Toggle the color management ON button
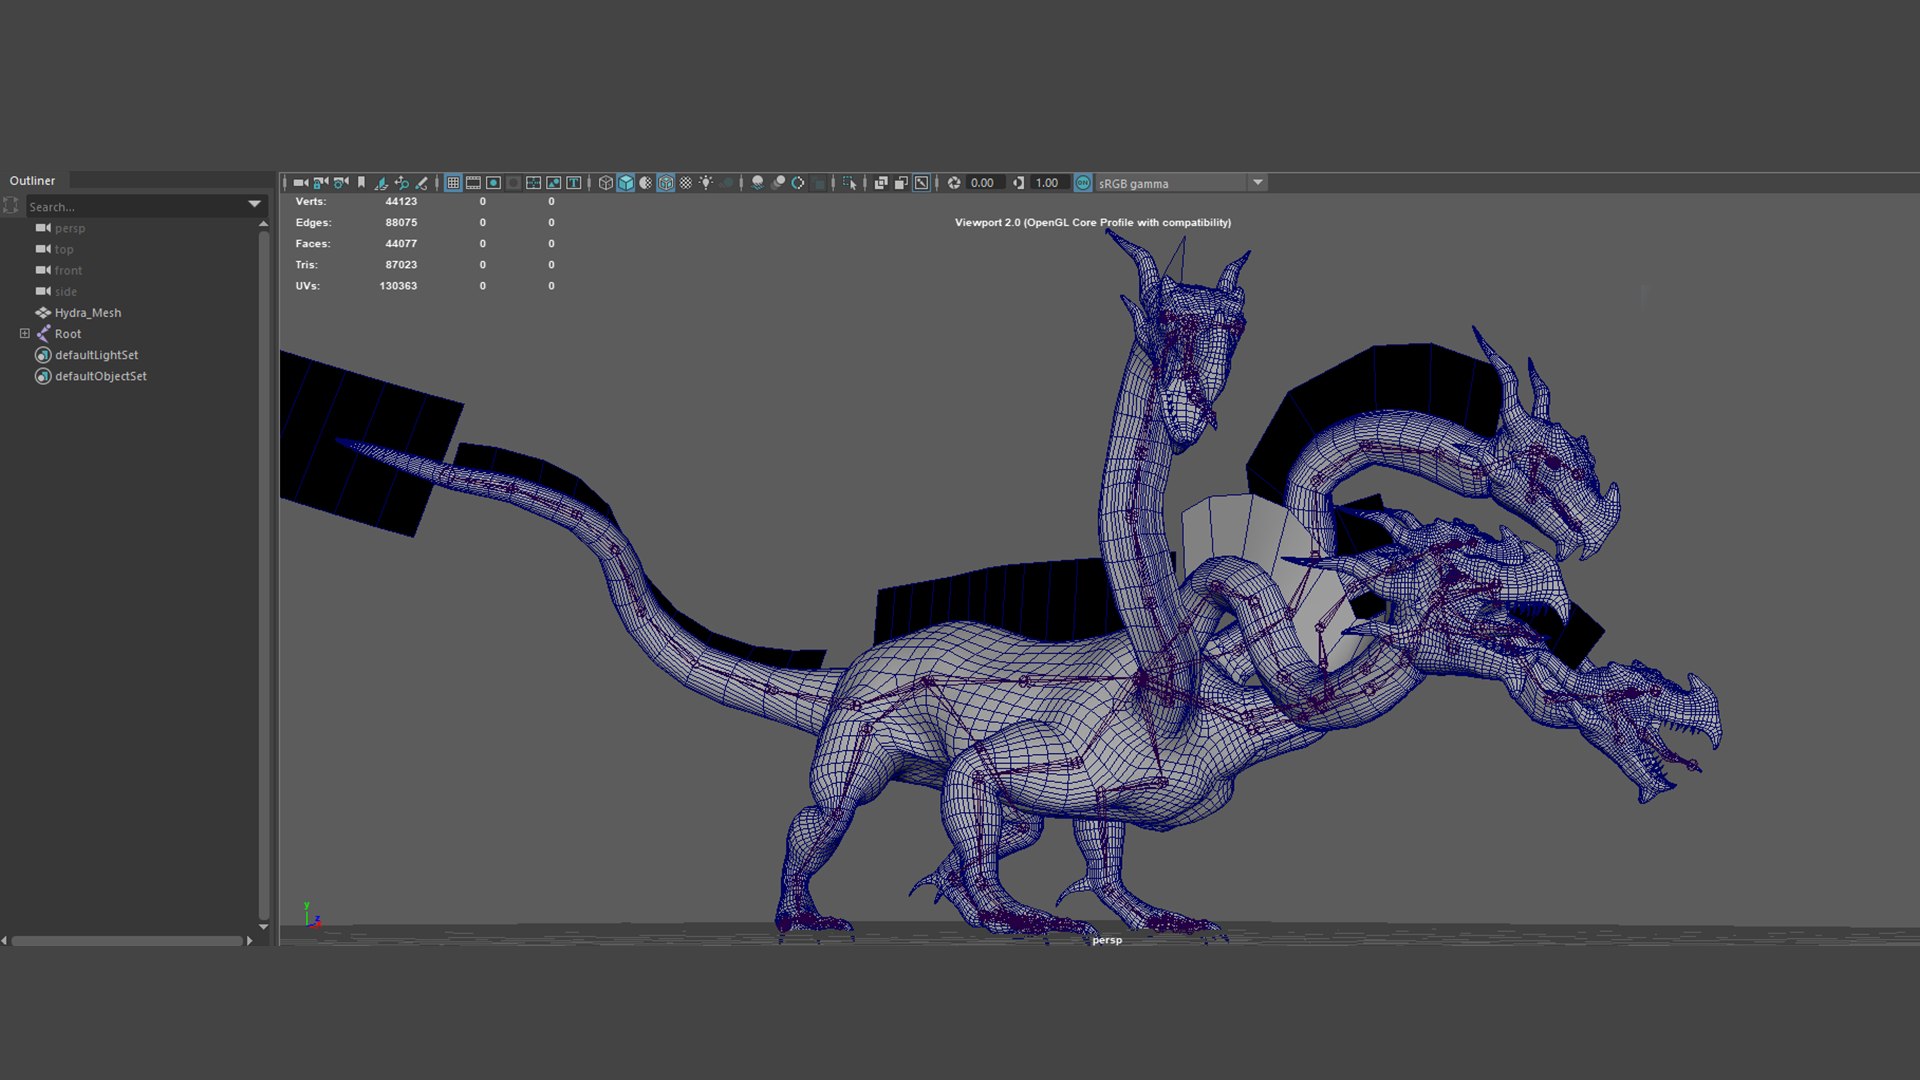This screenshot has height=1080, width=1920. [1083, 183]
